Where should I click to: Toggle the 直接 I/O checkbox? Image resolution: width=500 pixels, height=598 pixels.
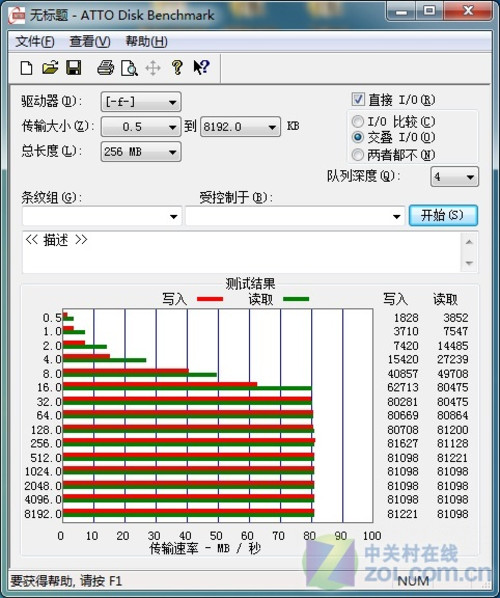click(x=358, y=100)
